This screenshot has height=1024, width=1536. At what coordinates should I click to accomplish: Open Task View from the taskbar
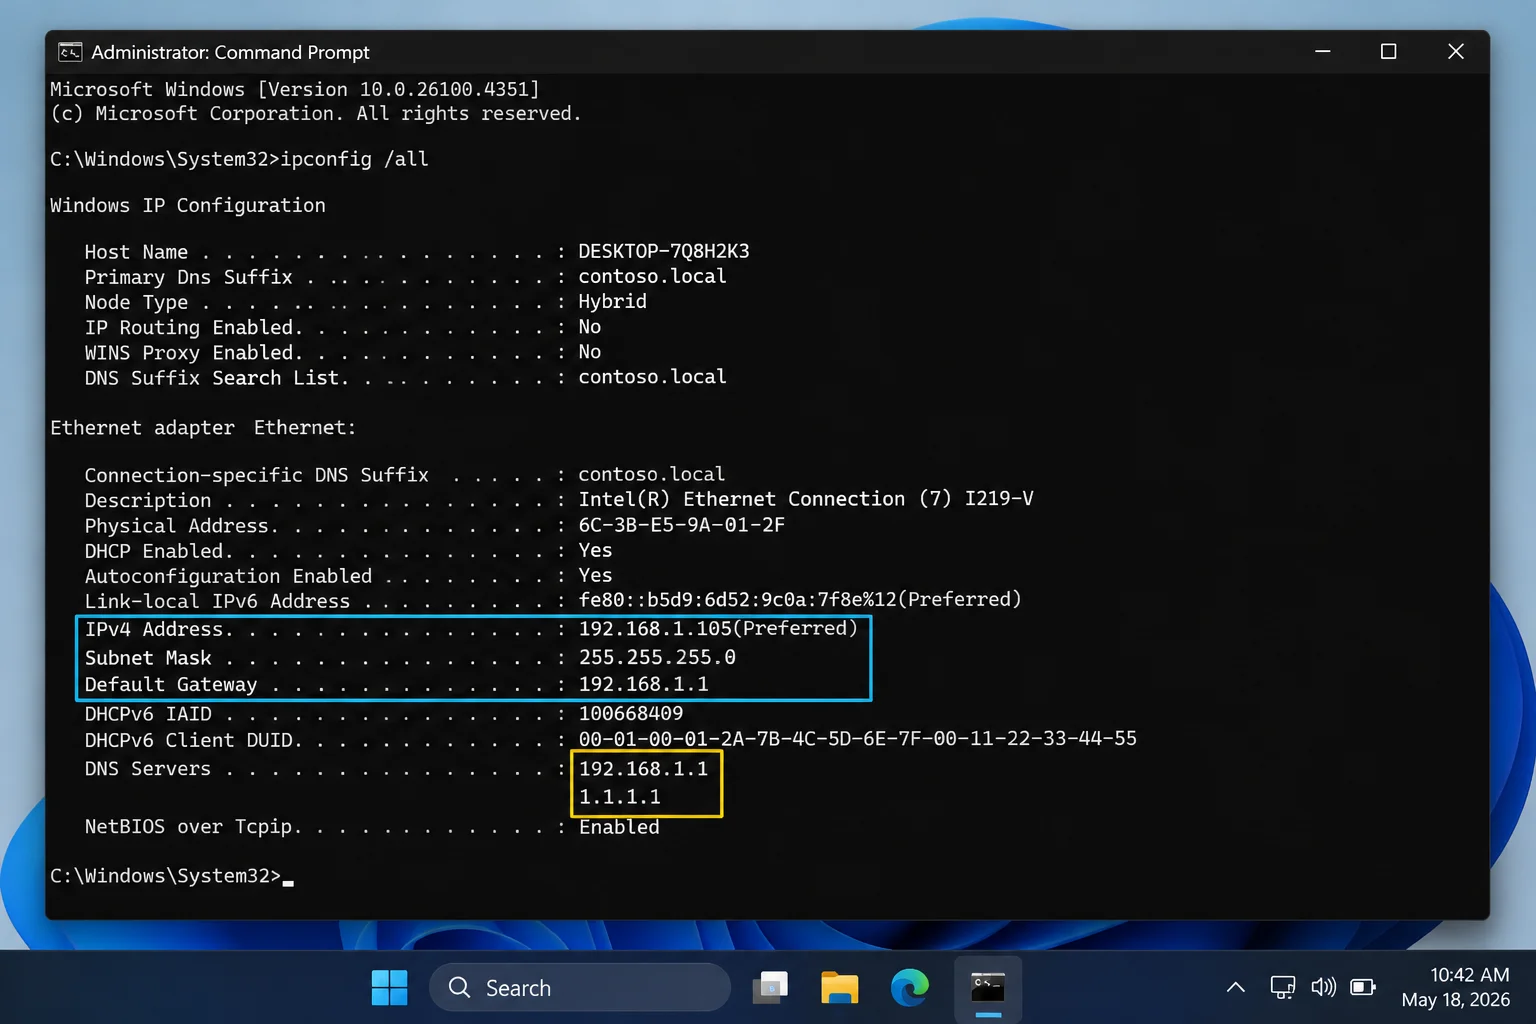coord(771,988)
